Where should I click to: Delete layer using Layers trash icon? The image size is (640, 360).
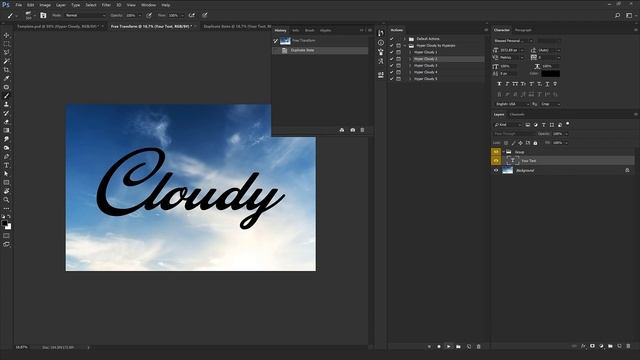(x=628, y=346)
